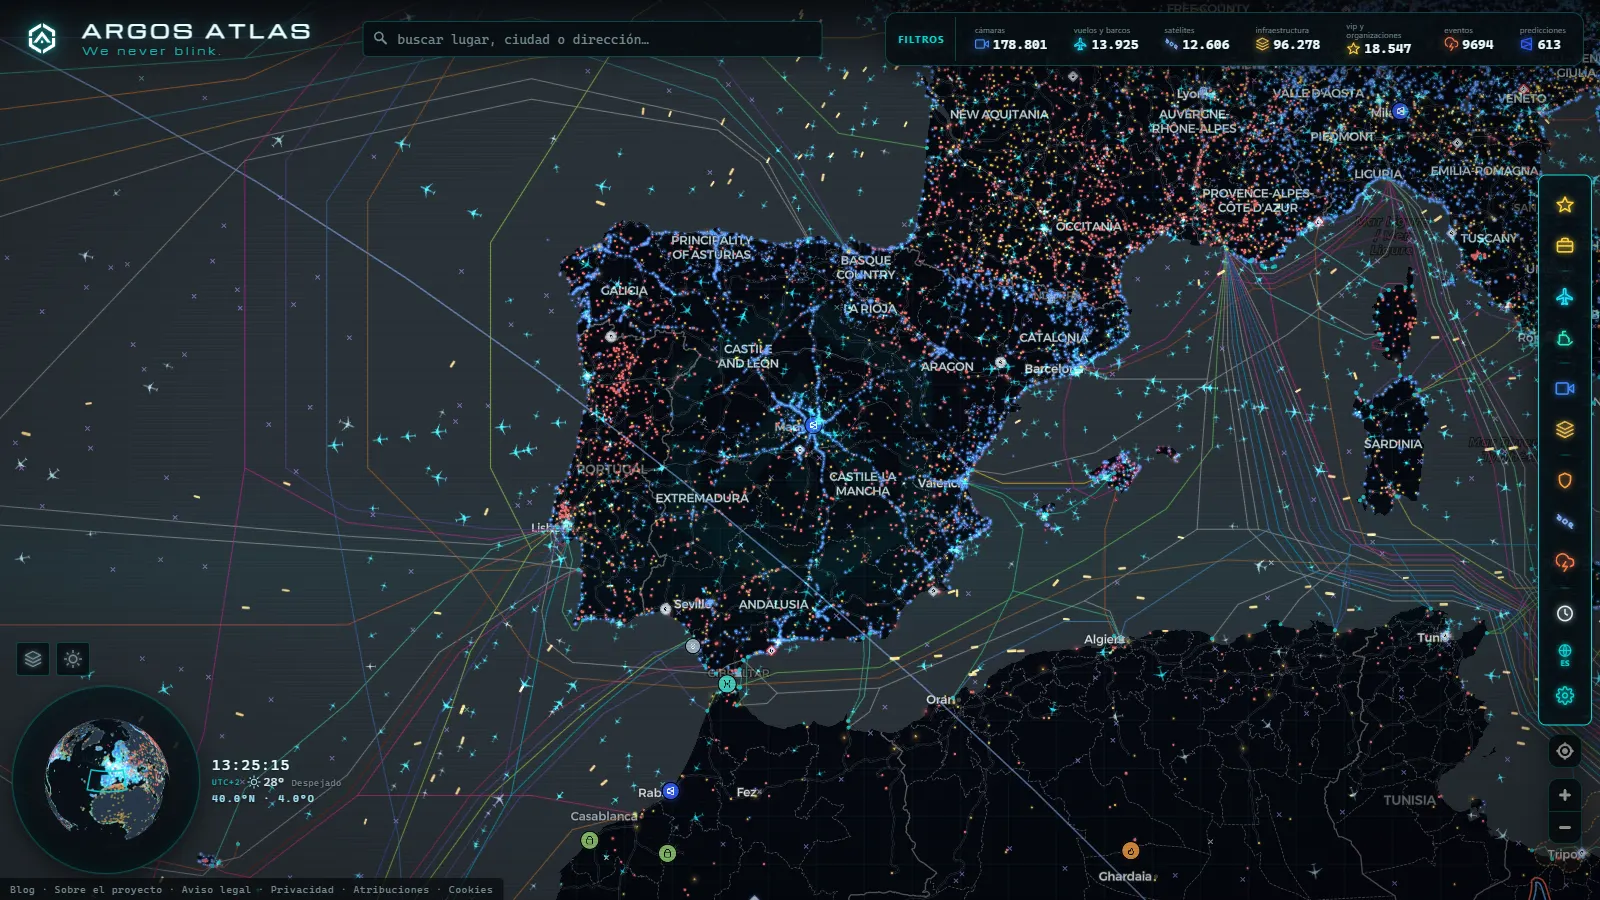The image size is (1600, 900).
Task: Open Privacidad footer link
Action: (302, 889)
